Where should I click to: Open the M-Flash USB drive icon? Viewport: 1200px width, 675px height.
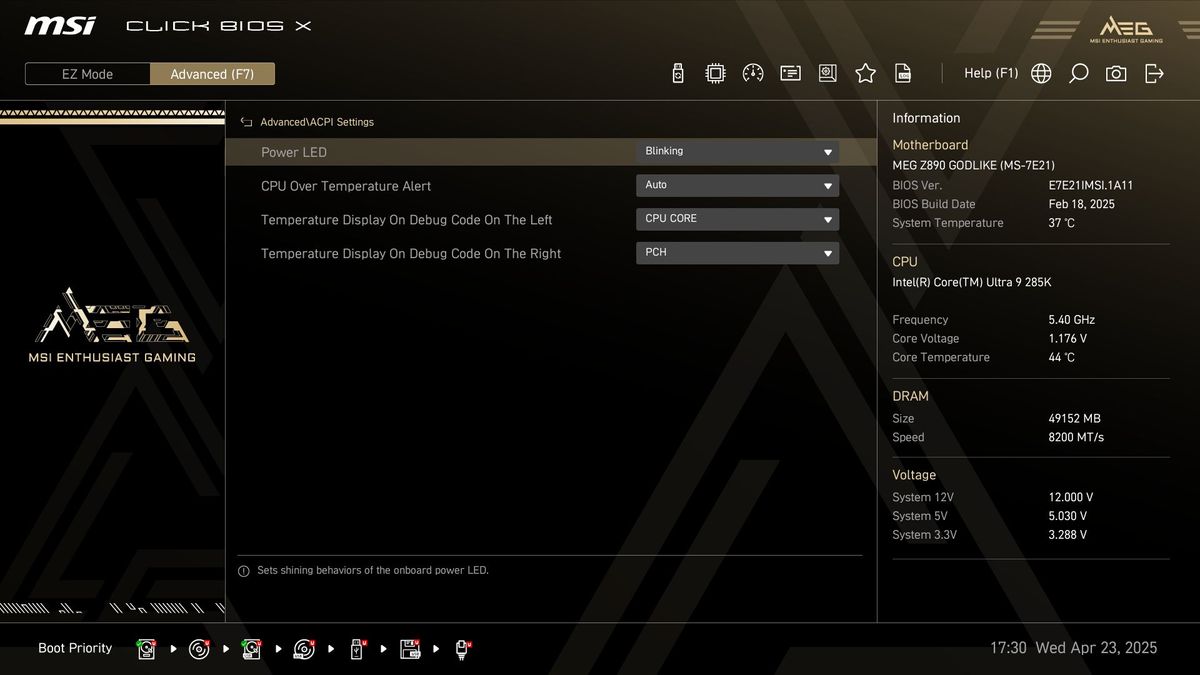[678, 73]
